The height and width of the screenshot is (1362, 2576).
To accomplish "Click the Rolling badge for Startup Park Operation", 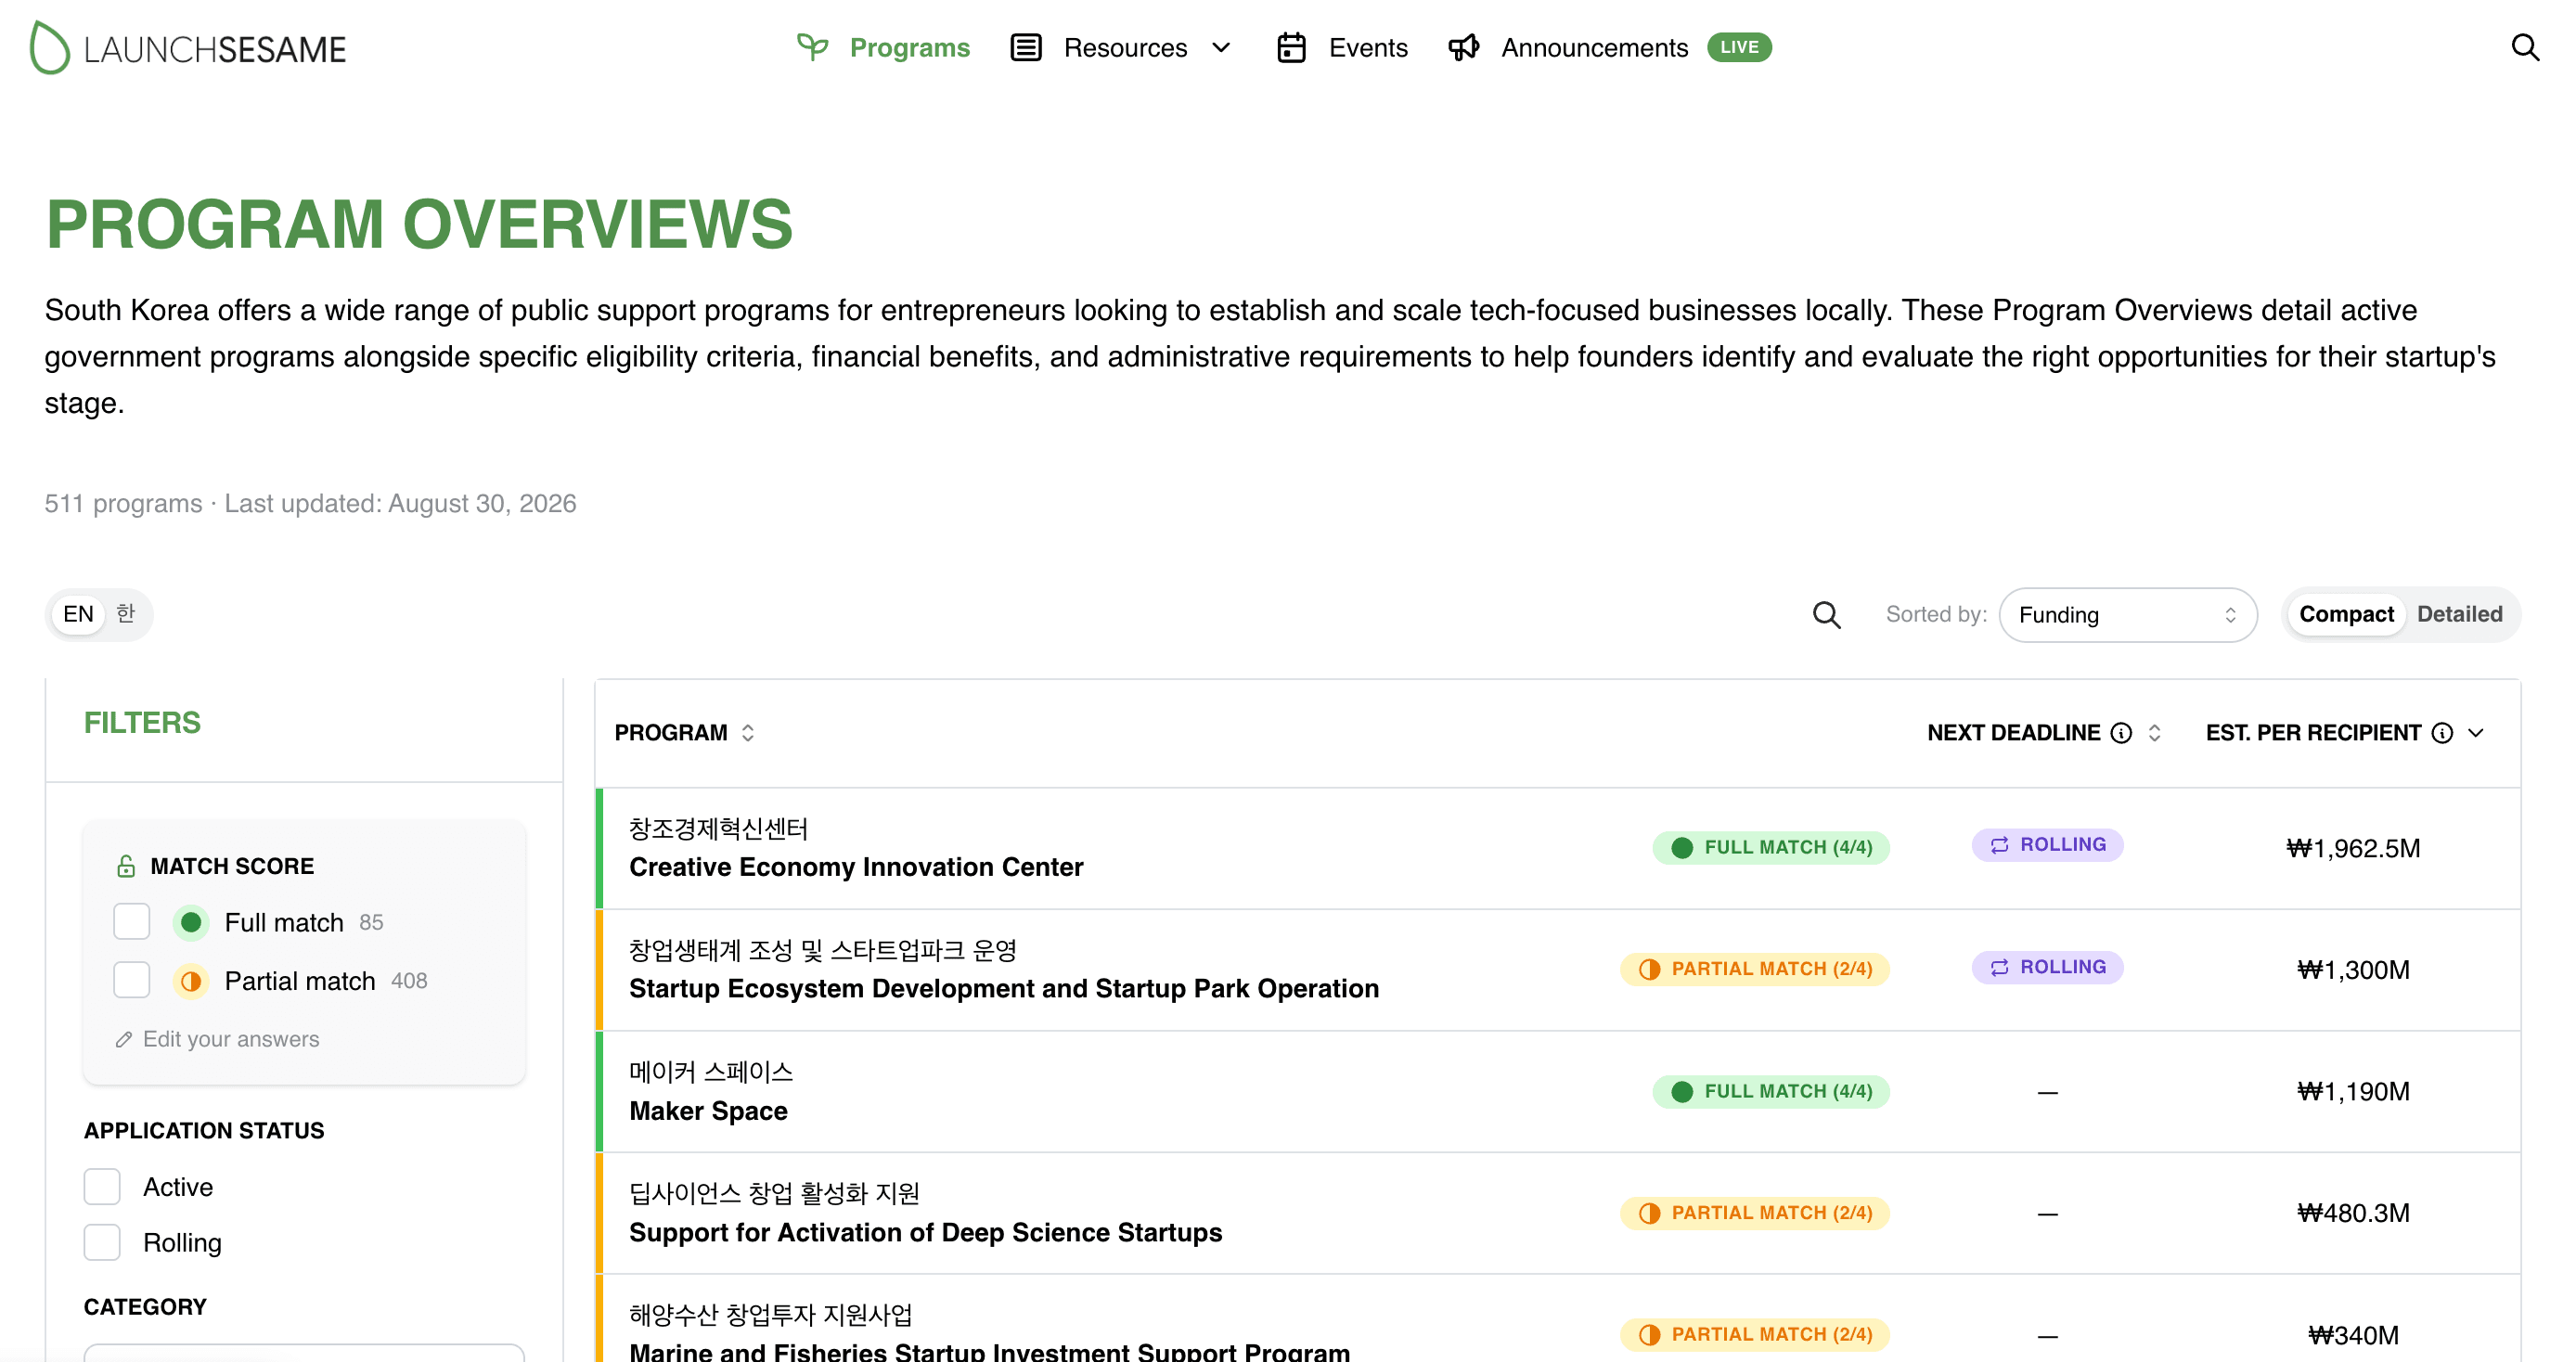I will coord(2046,967).
